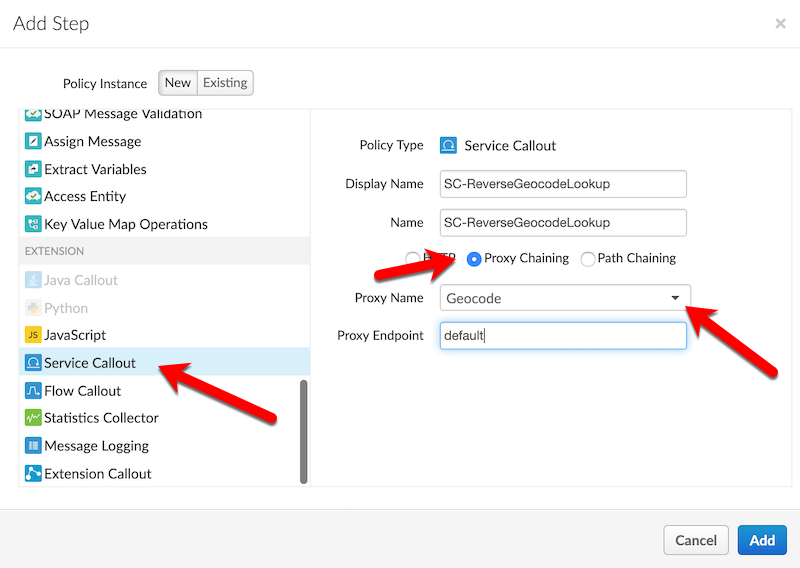The height and width of the screenshot is (568, 800).
Task: Click the EXTENSION section header
Action: click(x=164, y=251)
